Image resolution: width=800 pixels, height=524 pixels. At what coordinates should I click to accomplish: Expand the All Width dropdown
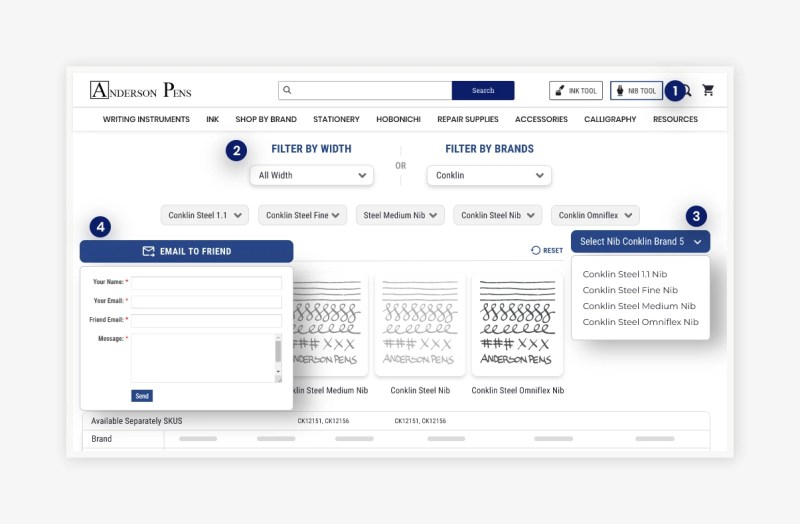tap(312, 175)
